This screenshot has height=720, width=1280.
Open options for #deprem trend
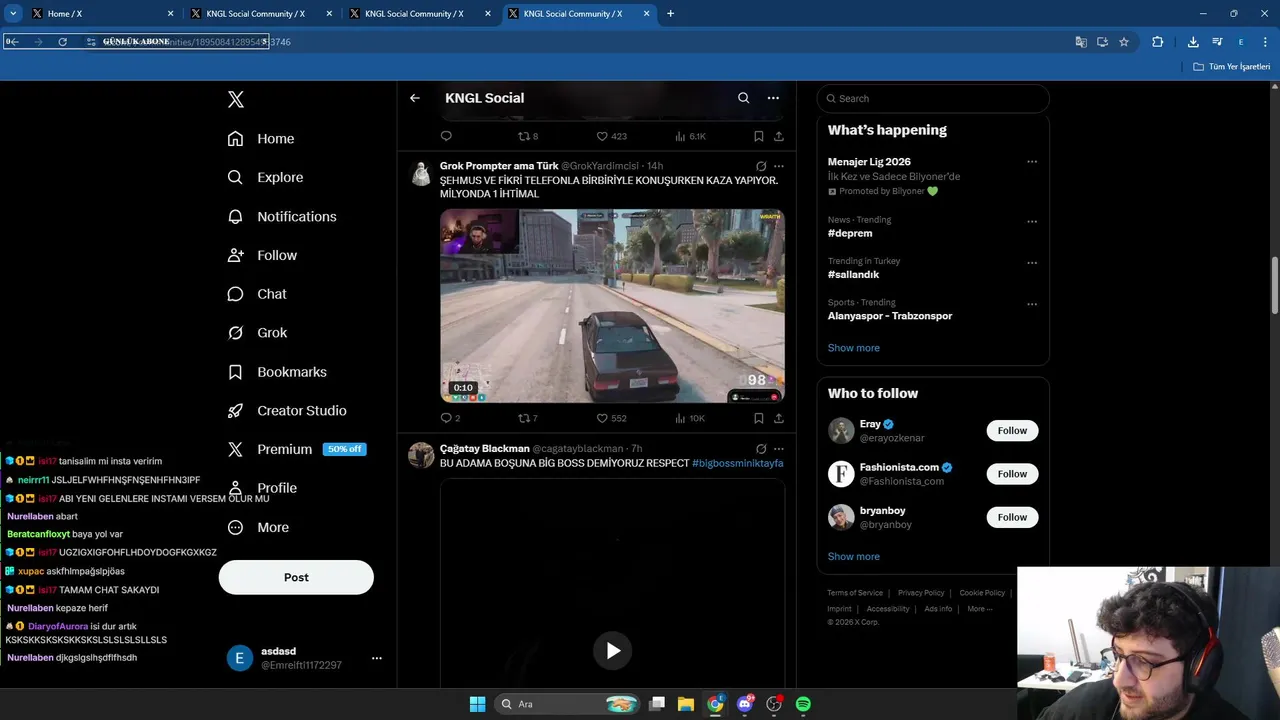[1032, 221]
